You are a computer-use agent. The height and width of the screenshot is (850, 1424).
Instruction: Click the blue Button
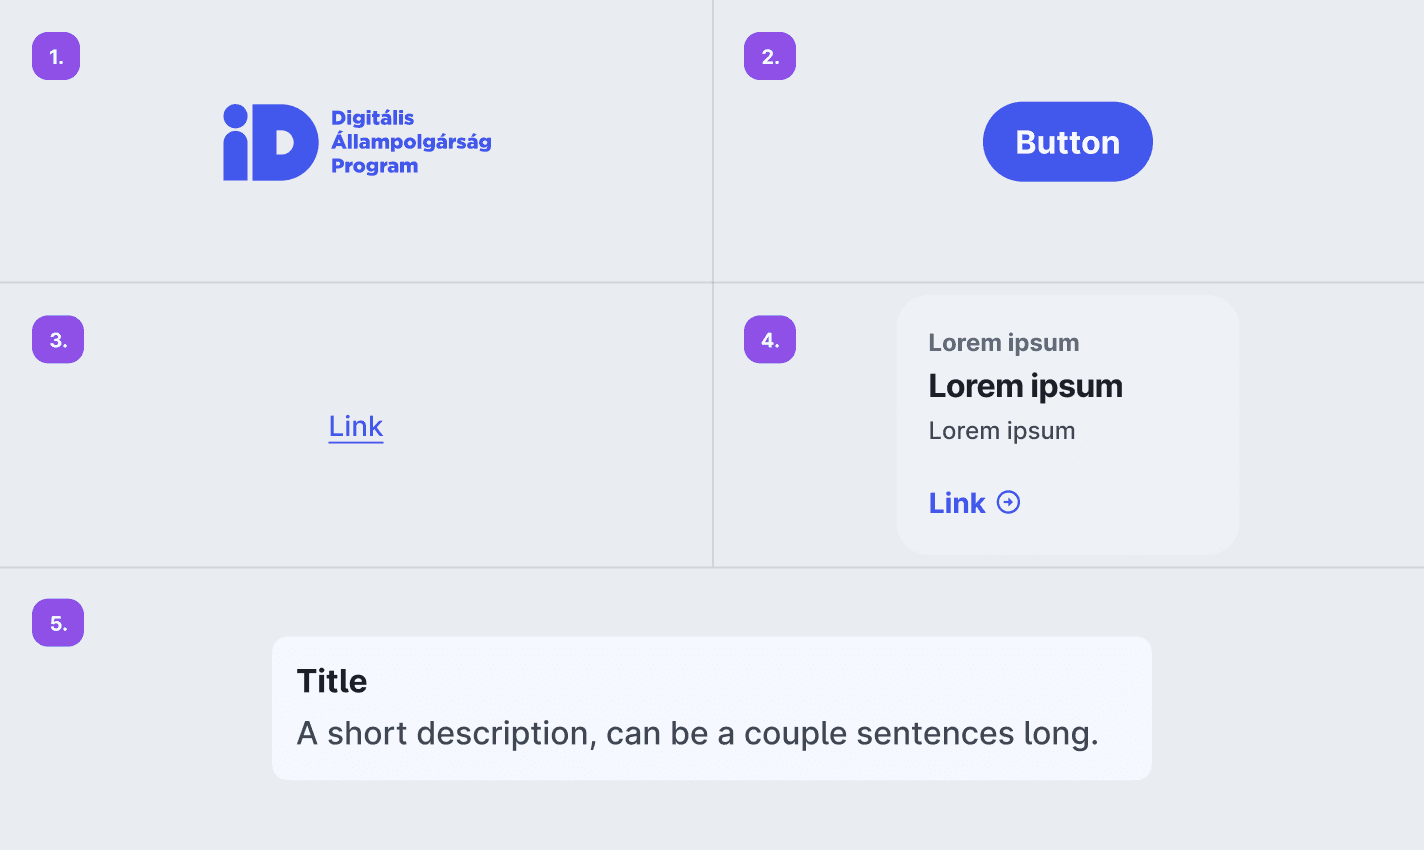1067,142
